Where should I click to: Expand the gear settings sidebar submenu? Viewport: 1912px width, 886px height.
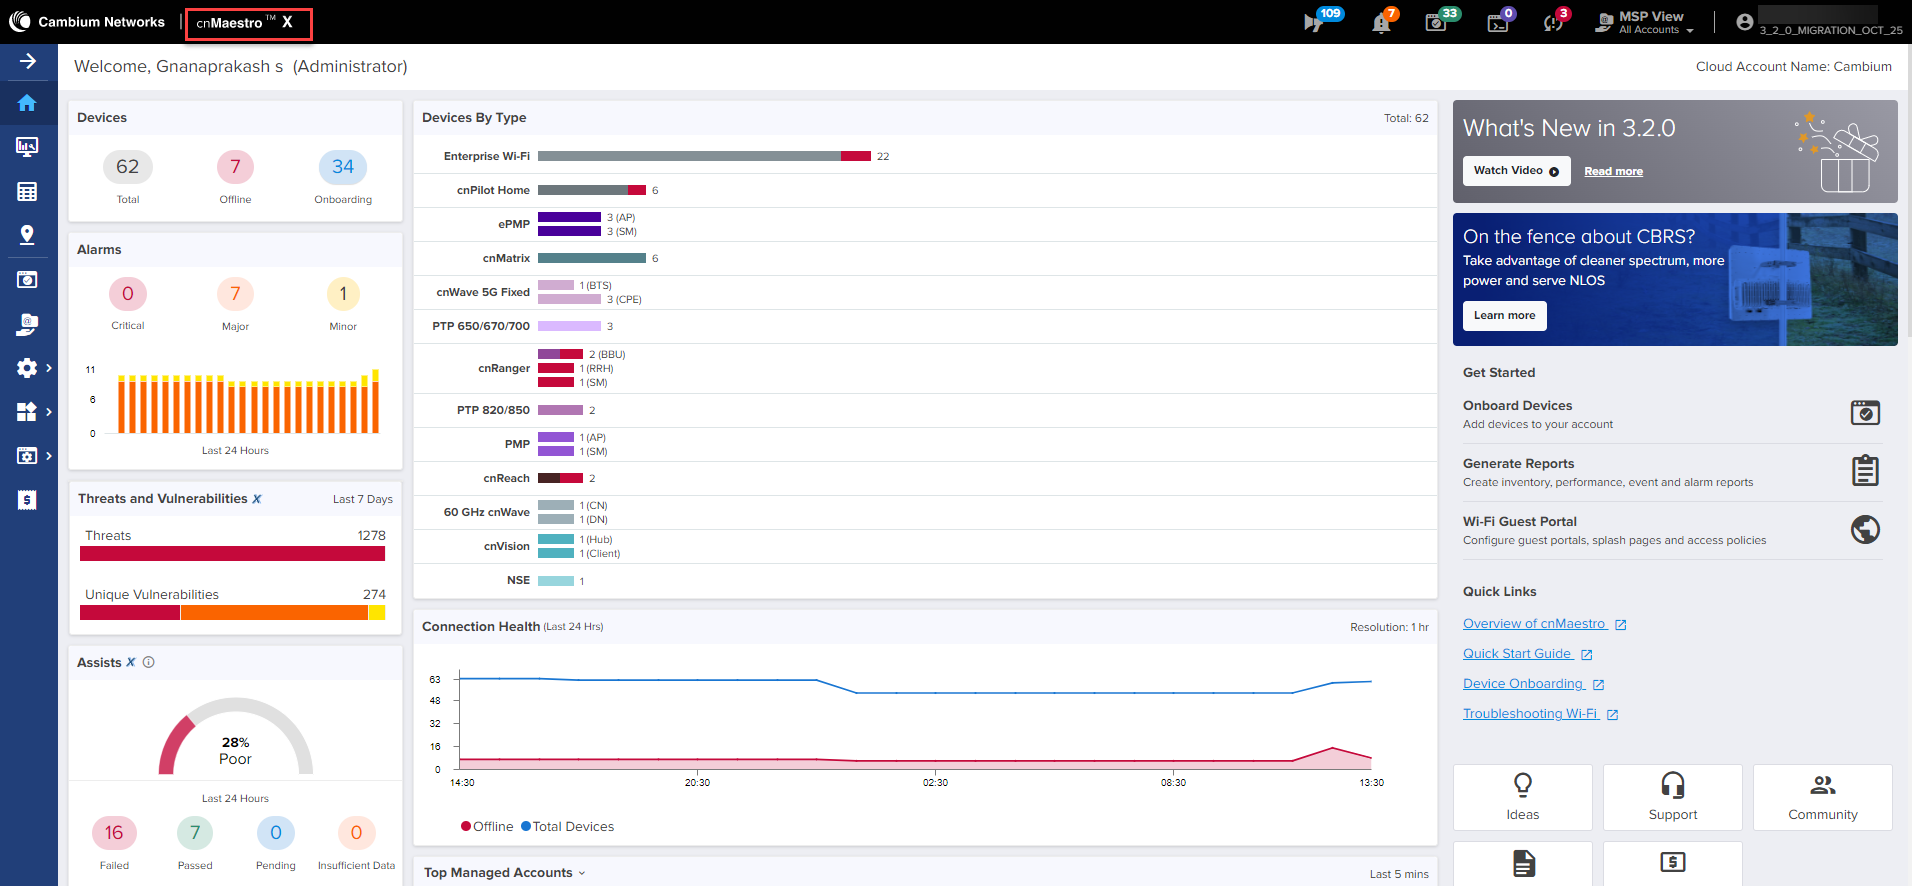click(33, 368)
